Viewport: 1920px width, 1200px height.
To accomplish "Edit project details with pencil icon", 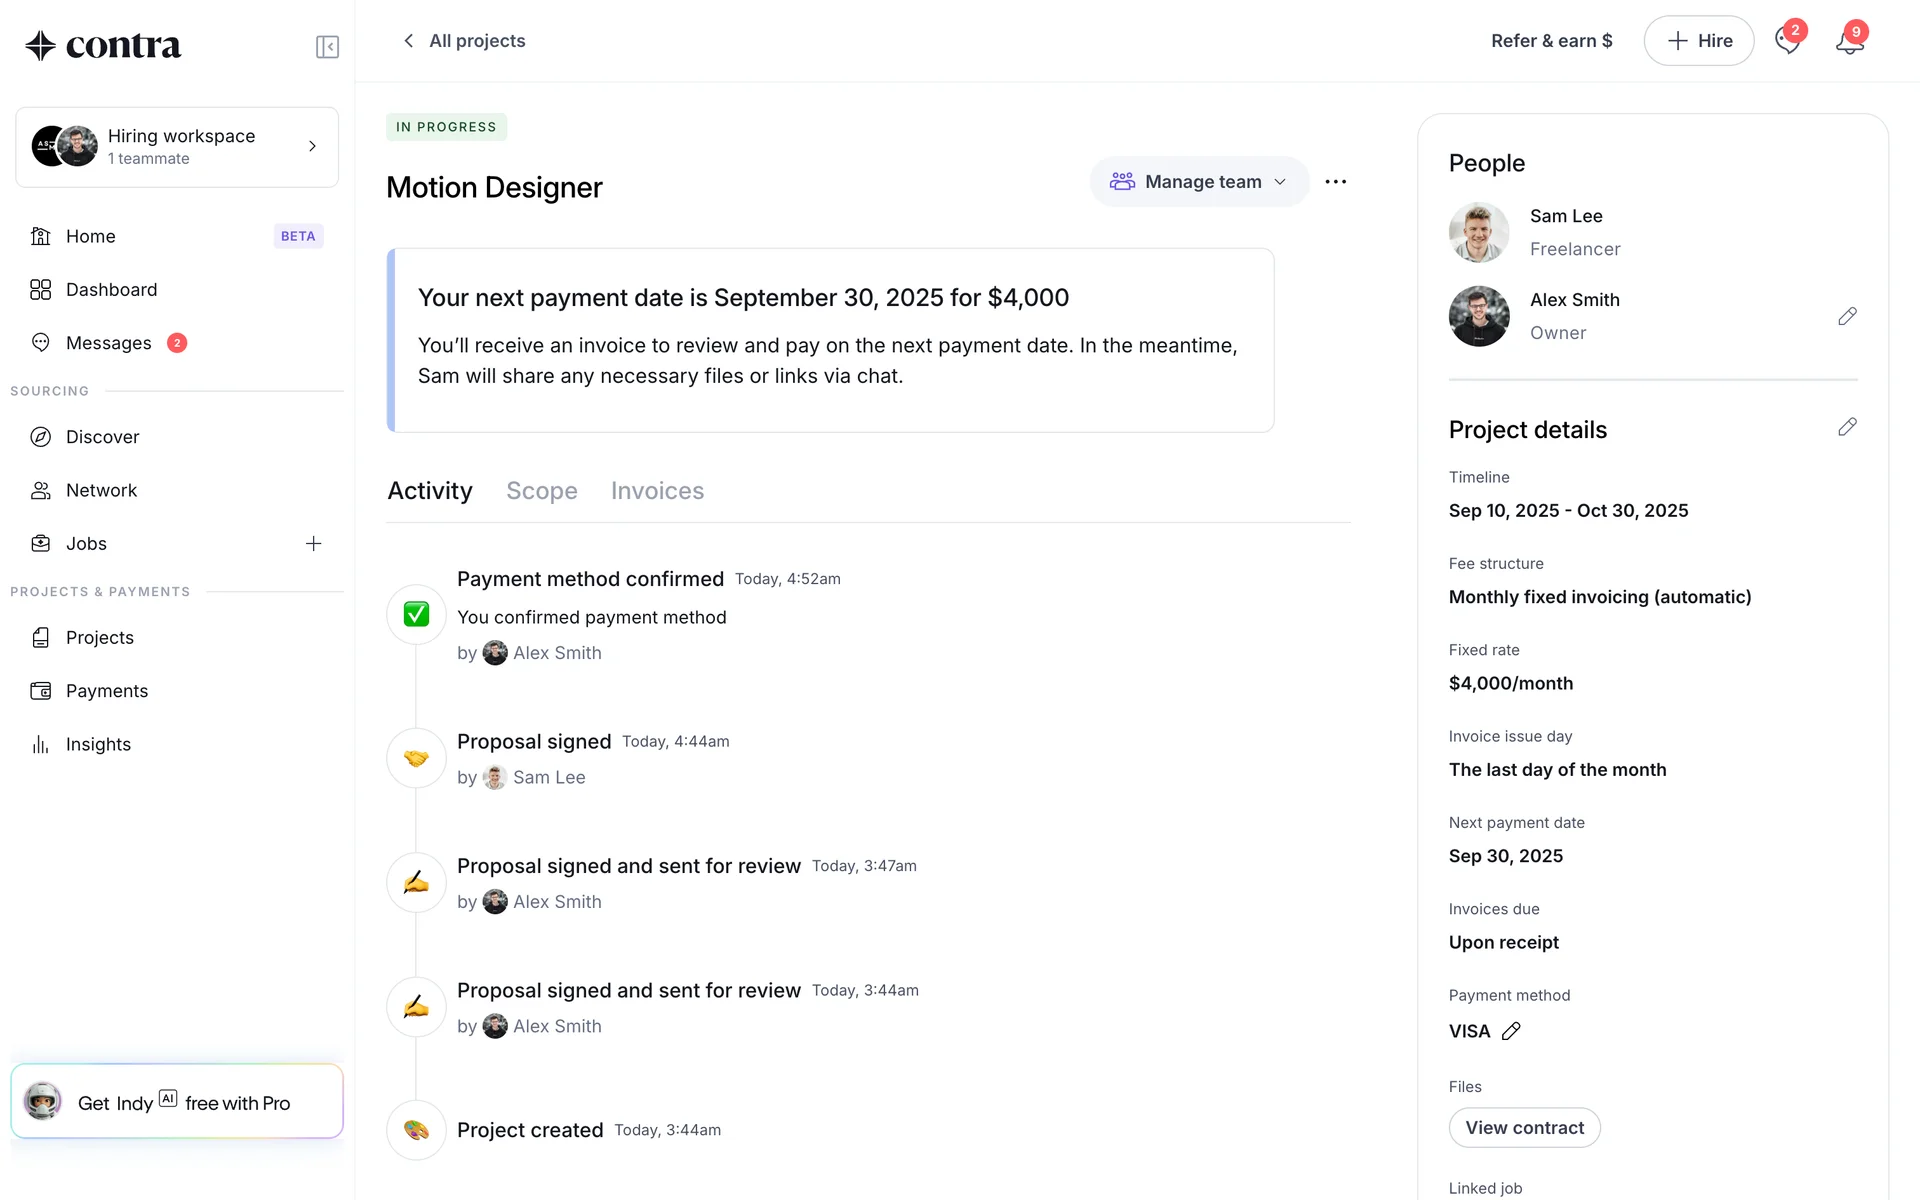I will [1847, 428].
